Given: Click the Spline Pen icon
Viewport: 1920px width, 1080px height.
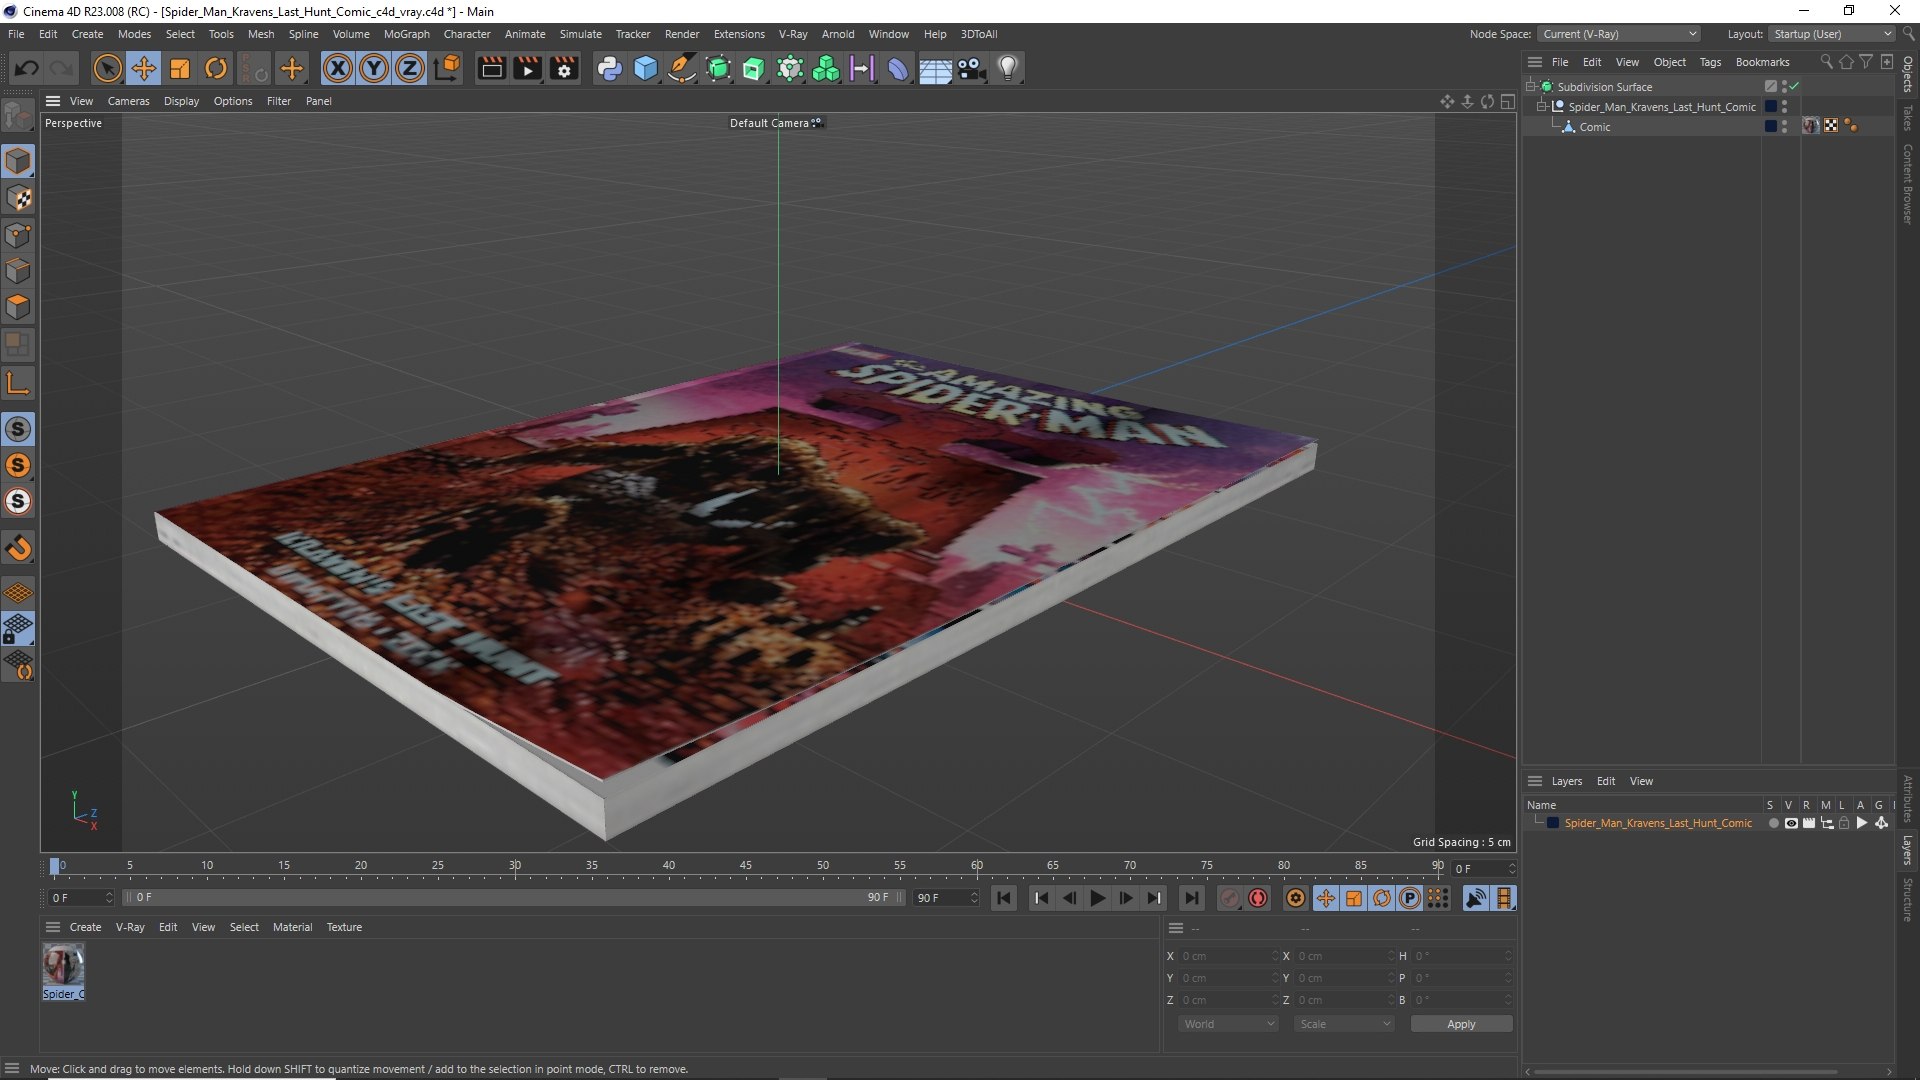Looking at the screenshot, I should click(682, 68).
